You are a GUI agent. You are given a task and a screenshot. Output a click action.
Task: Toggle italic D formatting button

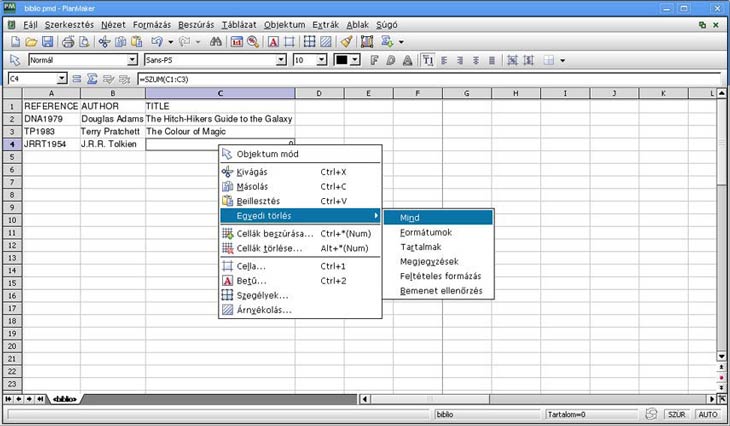pyautogui.click(x=391, y=60)
